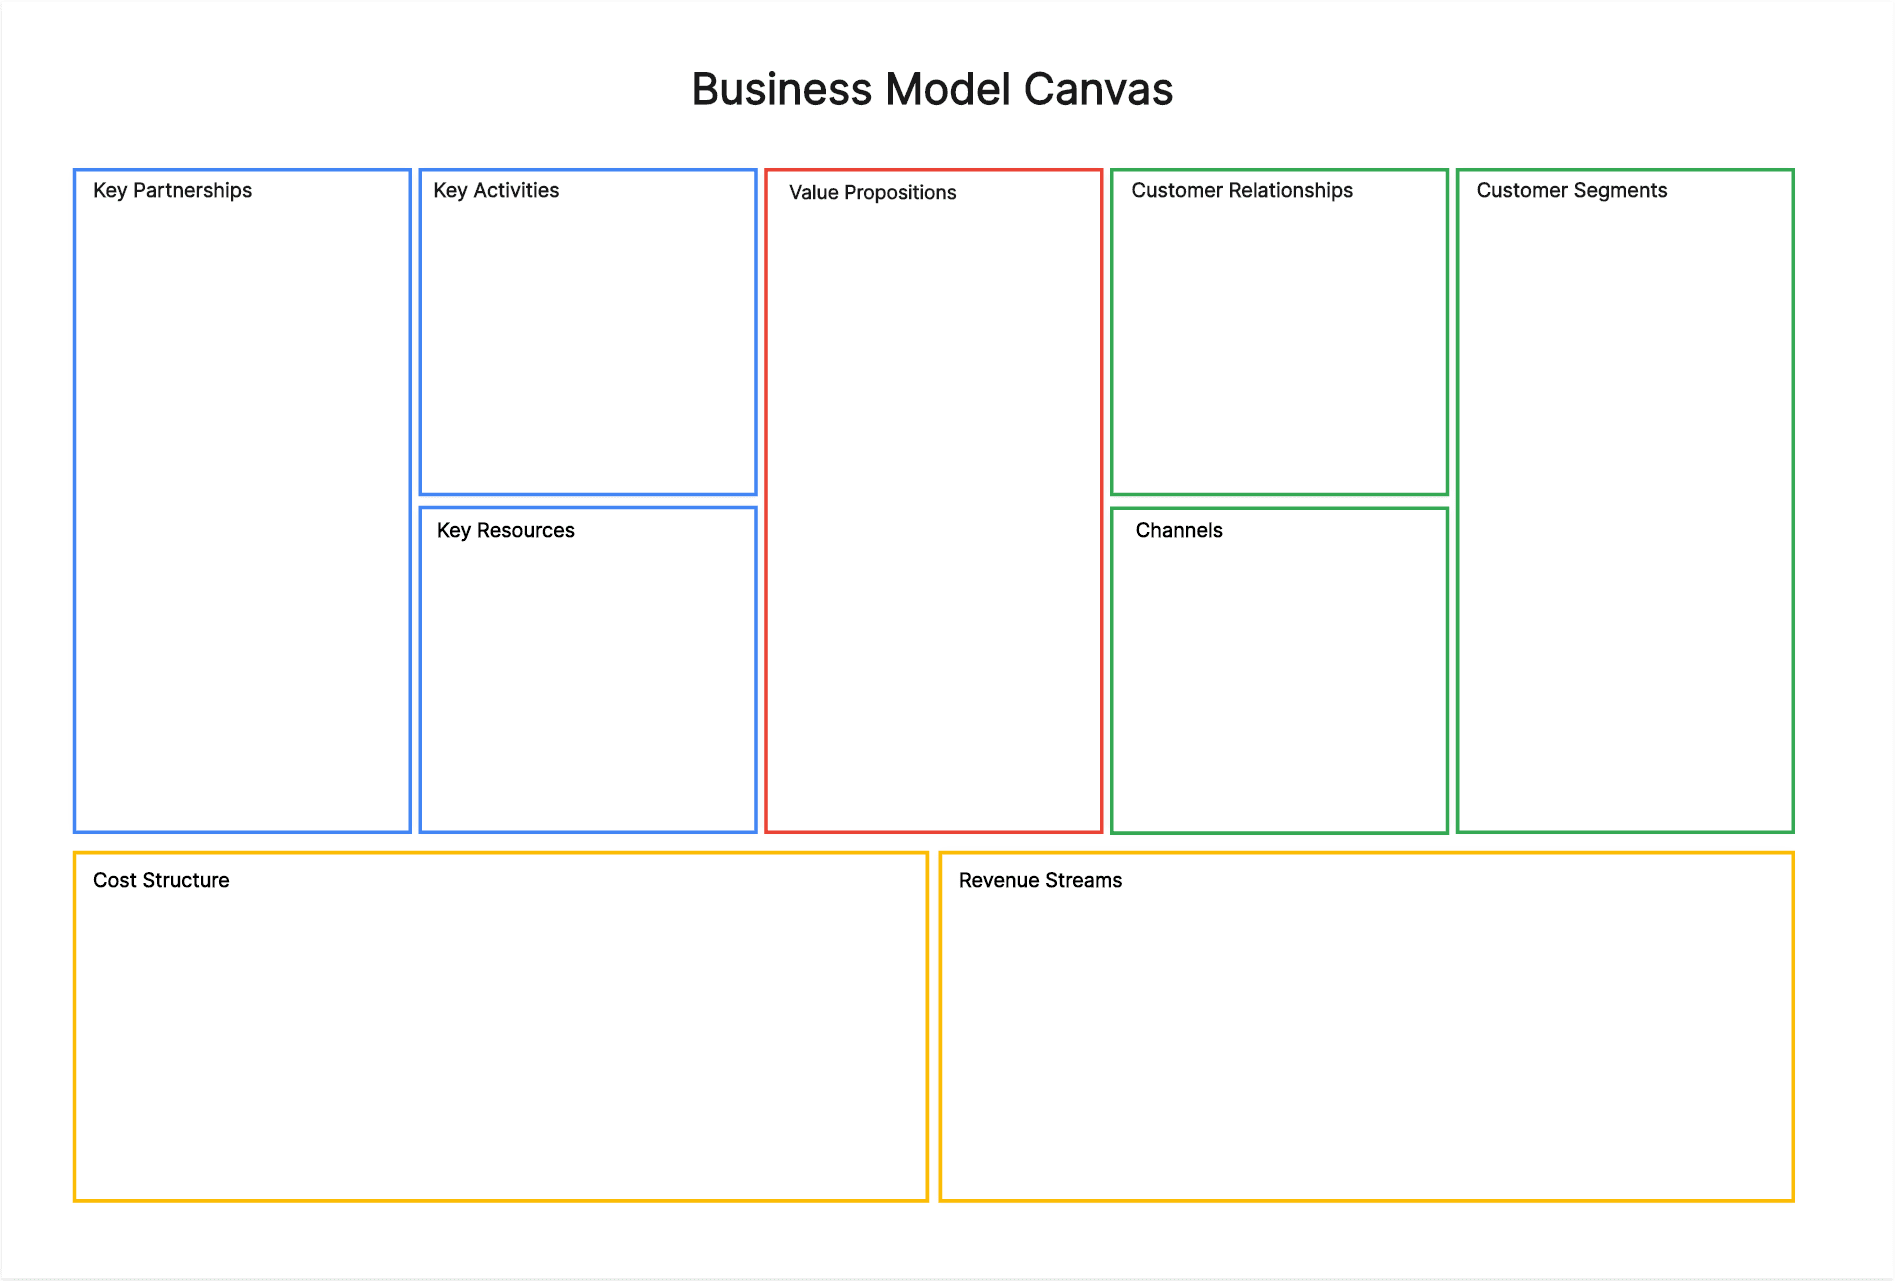This screenshot has height=1281, width=1895.
Task: Click the Value Propositions section header
Action: tap(872, 192)
